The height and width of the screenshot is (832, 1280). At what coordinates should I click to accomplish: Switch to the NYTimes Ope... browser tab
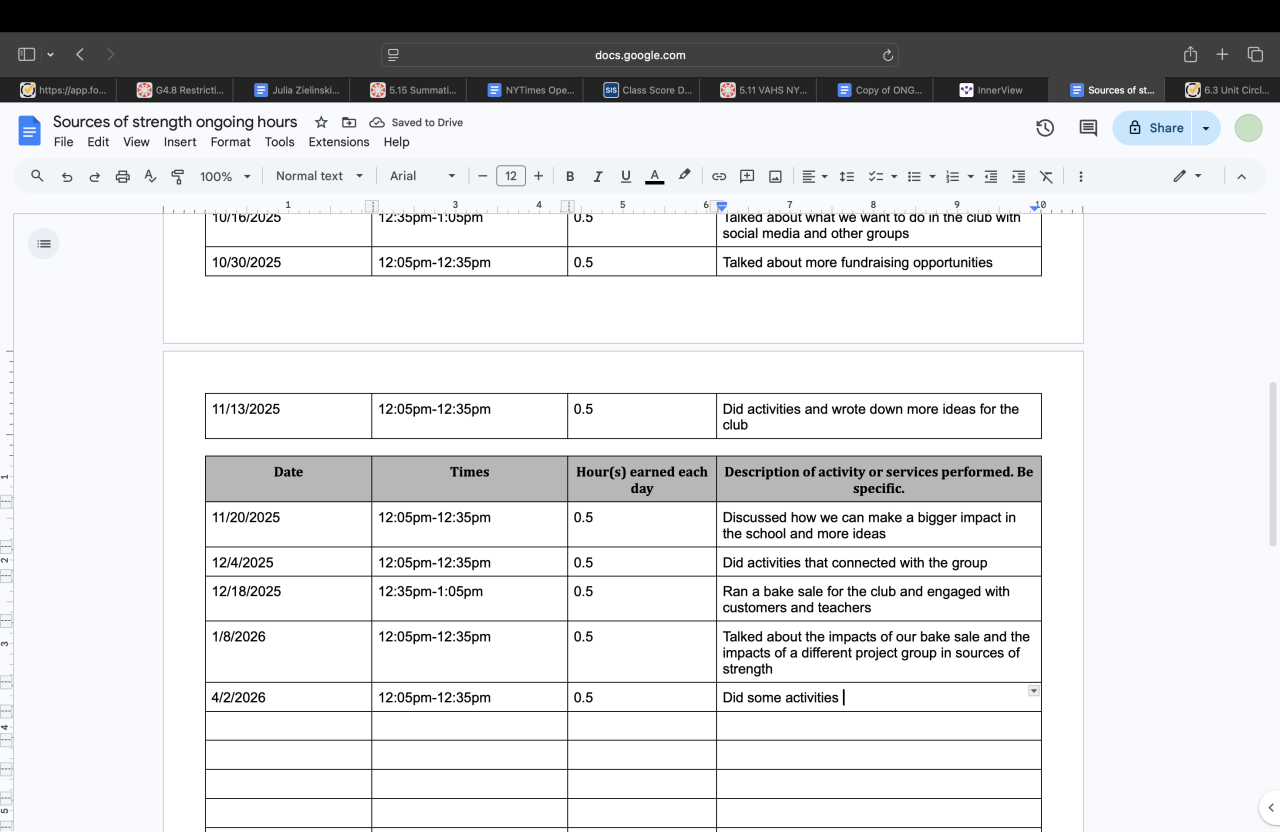531,90
